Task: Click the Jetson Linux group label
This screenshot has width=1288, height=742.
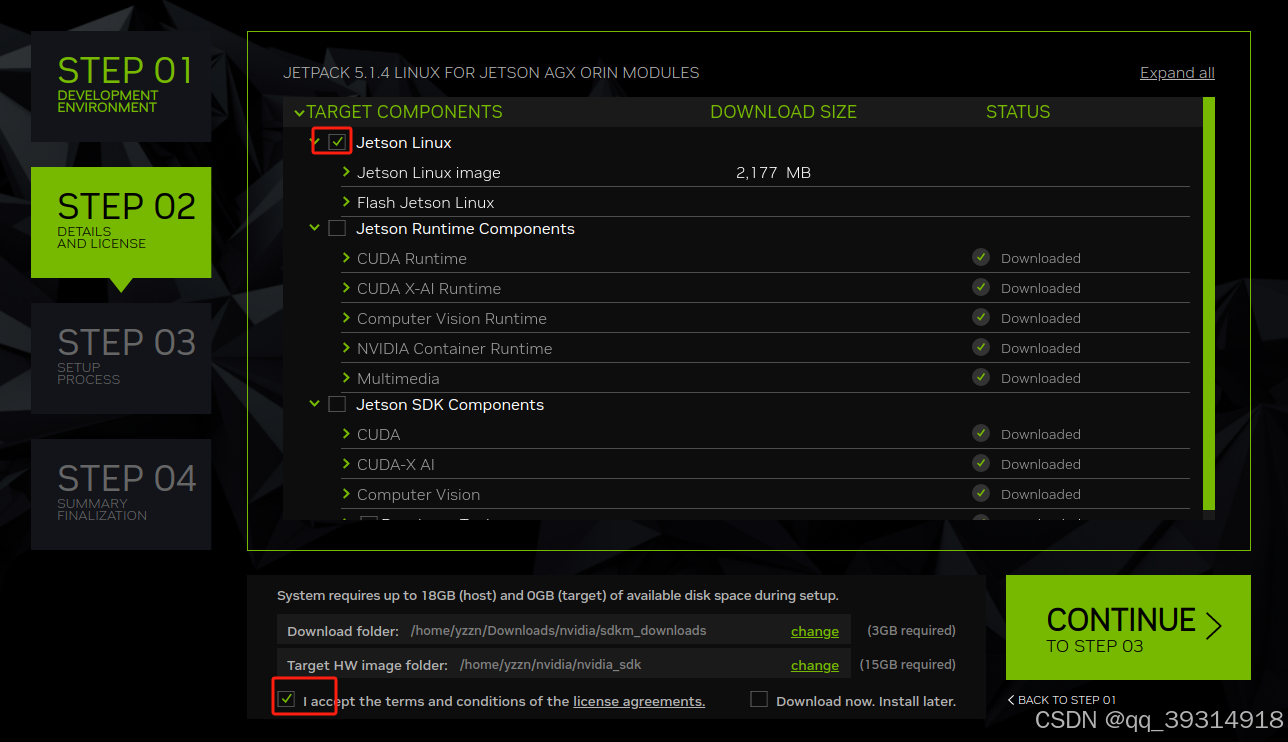Action: 404,143
